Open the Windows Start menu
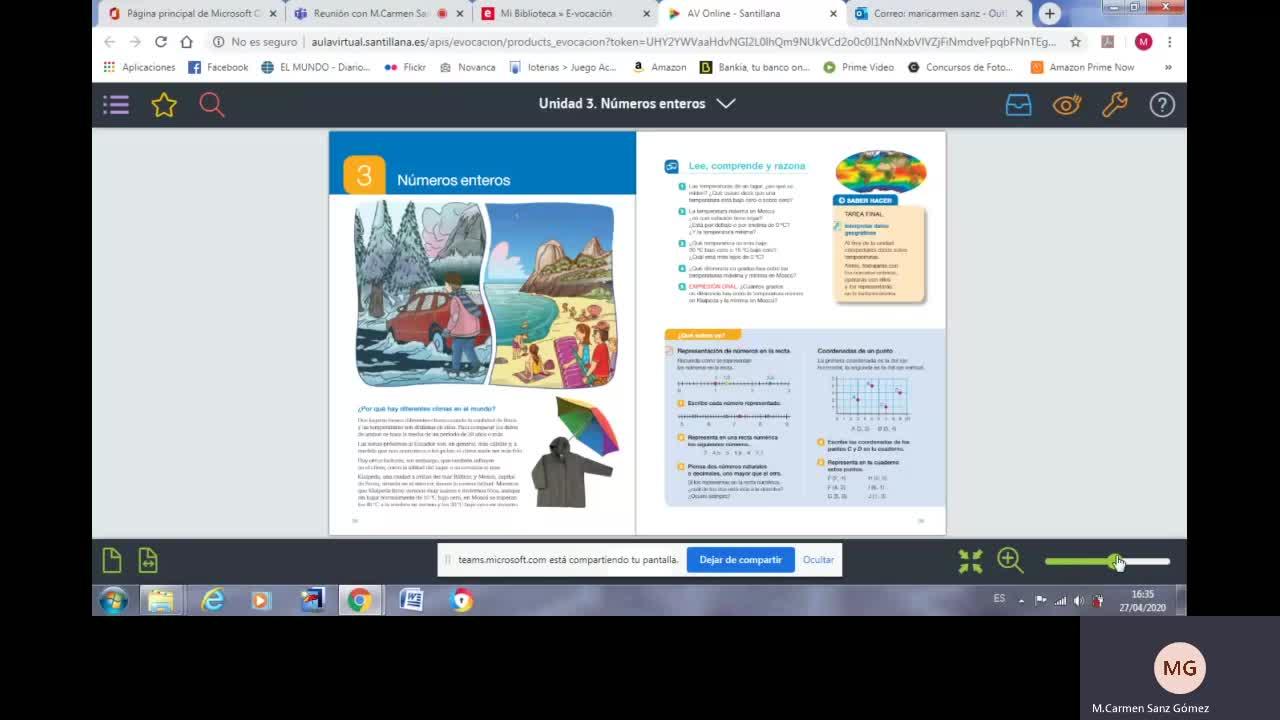Image resolution: width=1280 pixels, height=720 pixels. pos(113,600)
